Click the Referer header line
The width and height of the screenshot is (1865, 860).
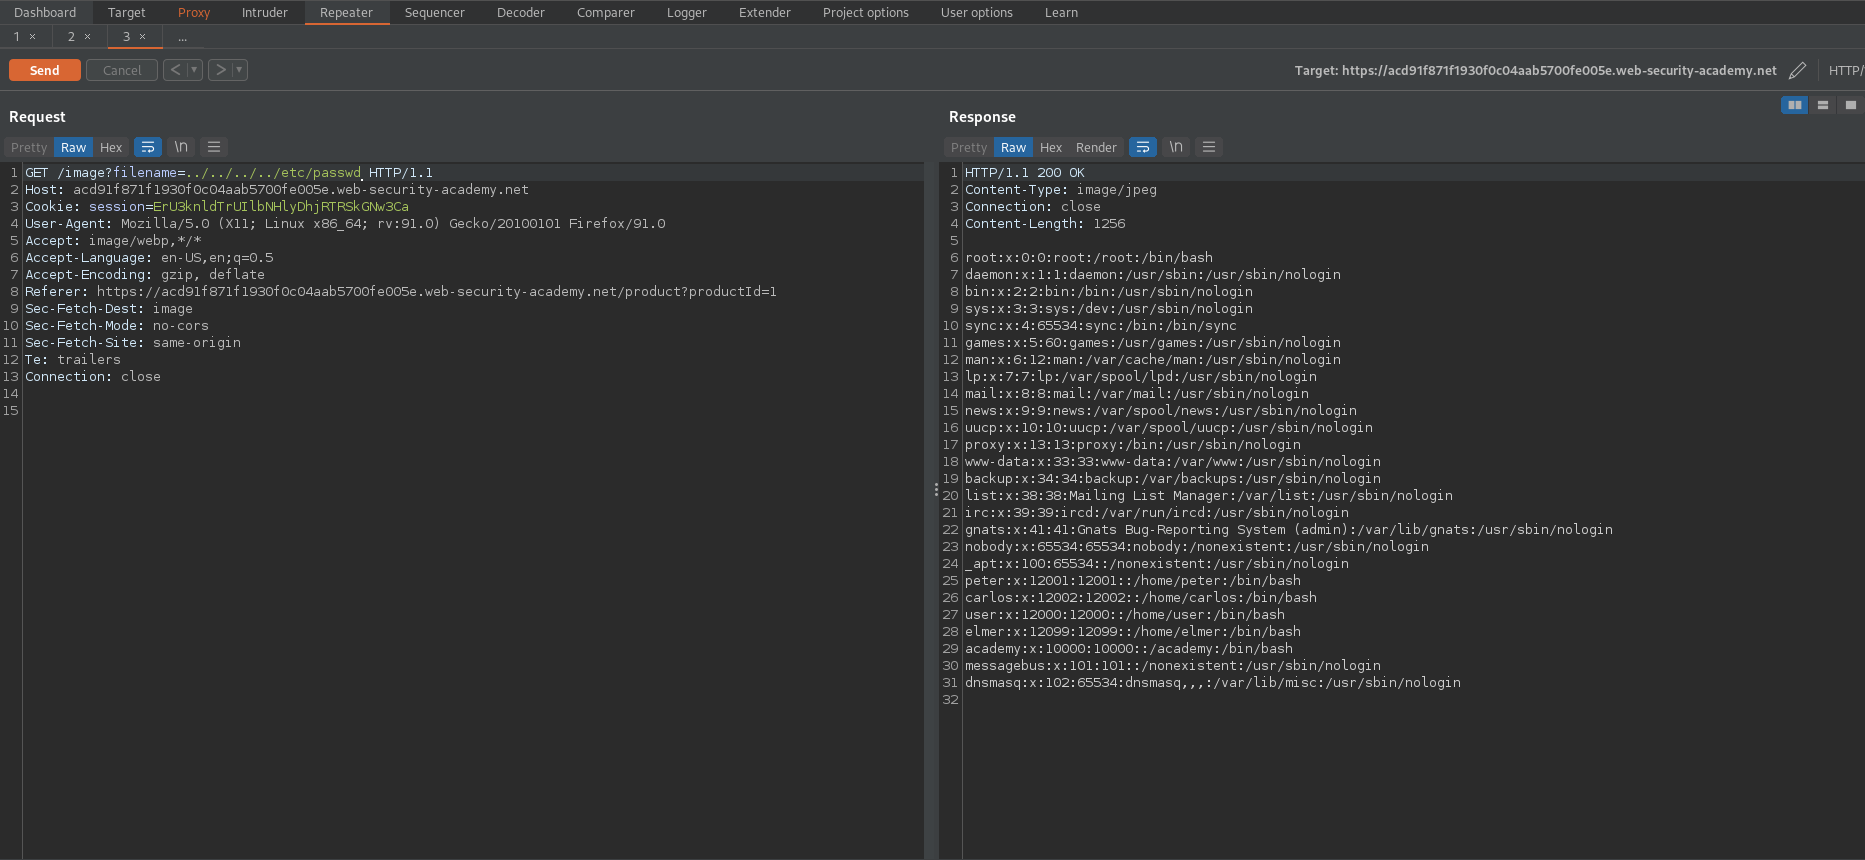click(x=401, y=292)
